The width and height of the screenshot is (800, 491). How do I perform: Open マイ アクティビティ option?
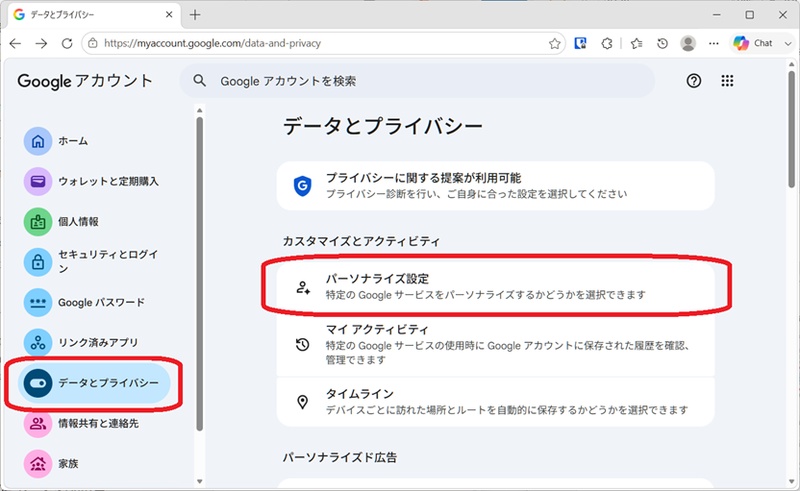click(x=495, y=345)
